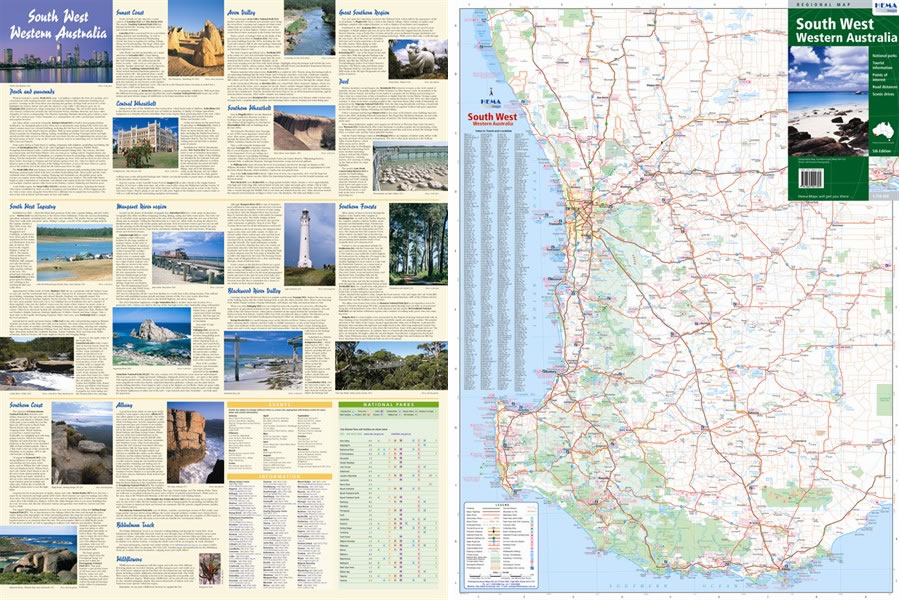Image resolution: width=899 pixels, height=600 pixels.
Task: Click the barcode on the green cover
Action: coord(811,178)
